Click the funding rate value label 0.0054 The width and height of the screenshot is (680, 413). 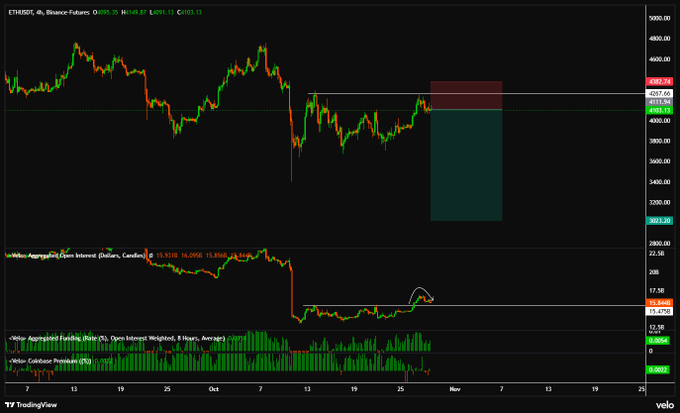[659, 341]
